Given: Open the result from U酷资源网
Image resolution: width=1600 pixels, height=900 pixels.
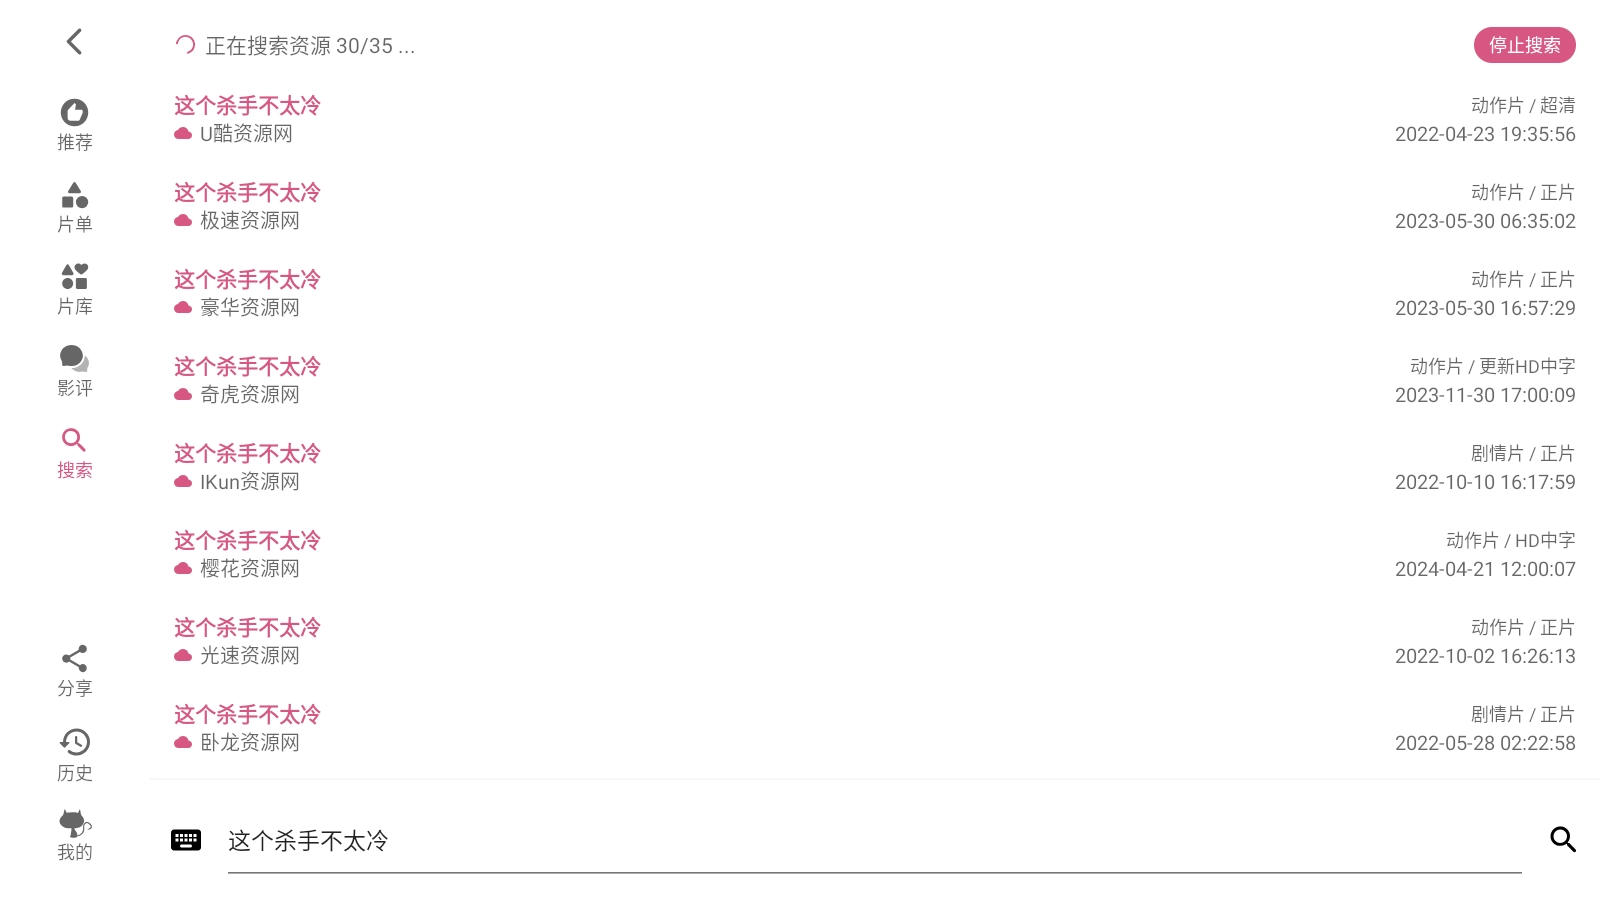Looking at the screenshot, I should point(875,119).
